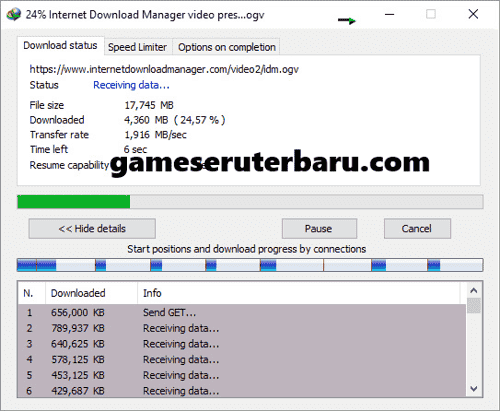Select connection row 6 with 429,687 KB
Image resolution: width=500 pixels, height=411 pixels.
pos(242,390)
